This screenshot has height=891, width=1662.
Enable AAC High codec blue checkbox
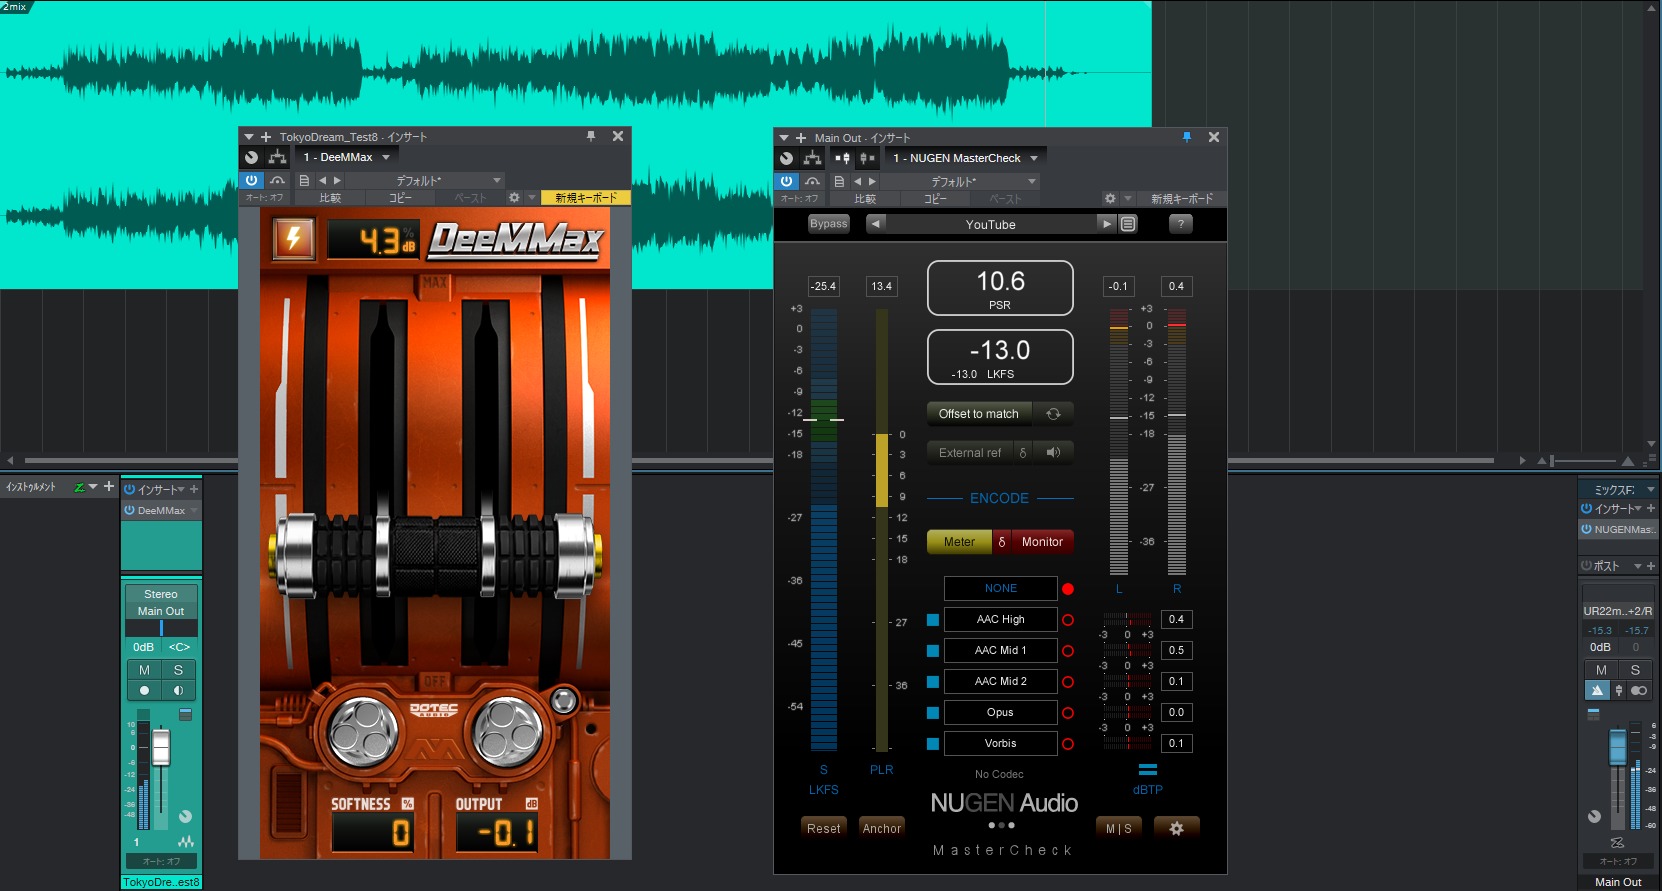(933, 620)
